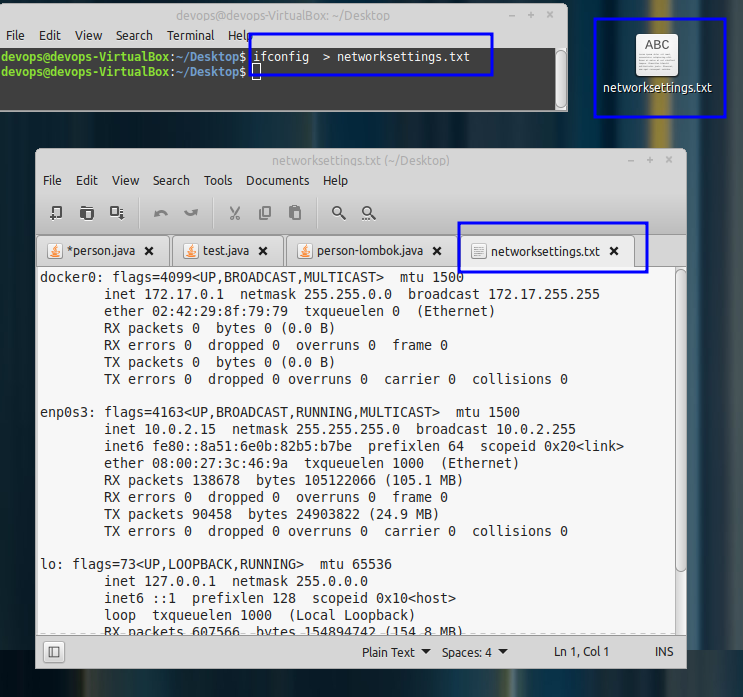743x697 pixels.
Task: Click the ether 08:00:27:3c:46:9a line
Action: (311, 463)
